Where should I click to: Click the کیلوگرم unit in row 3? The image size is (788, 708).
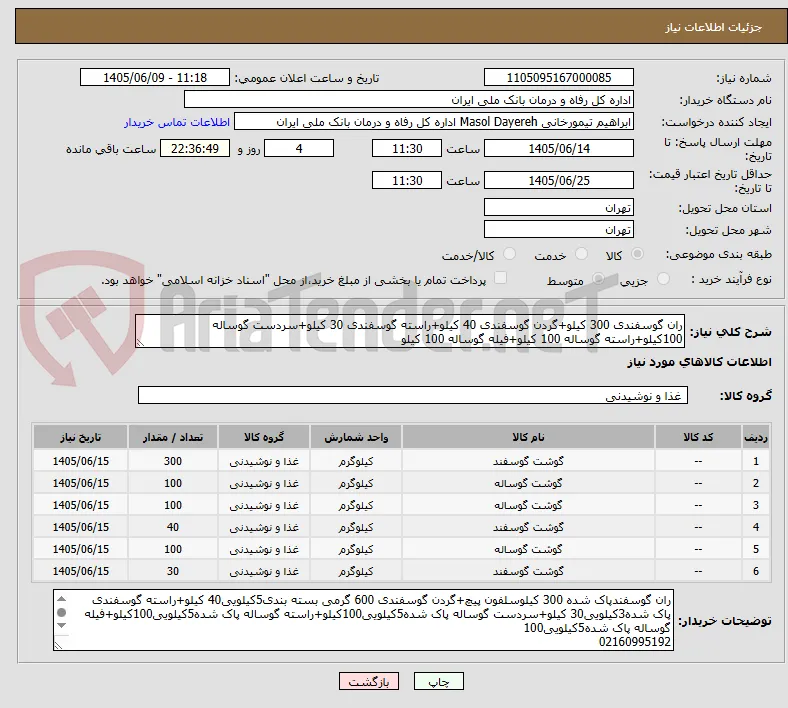click(x=356, y=505)
